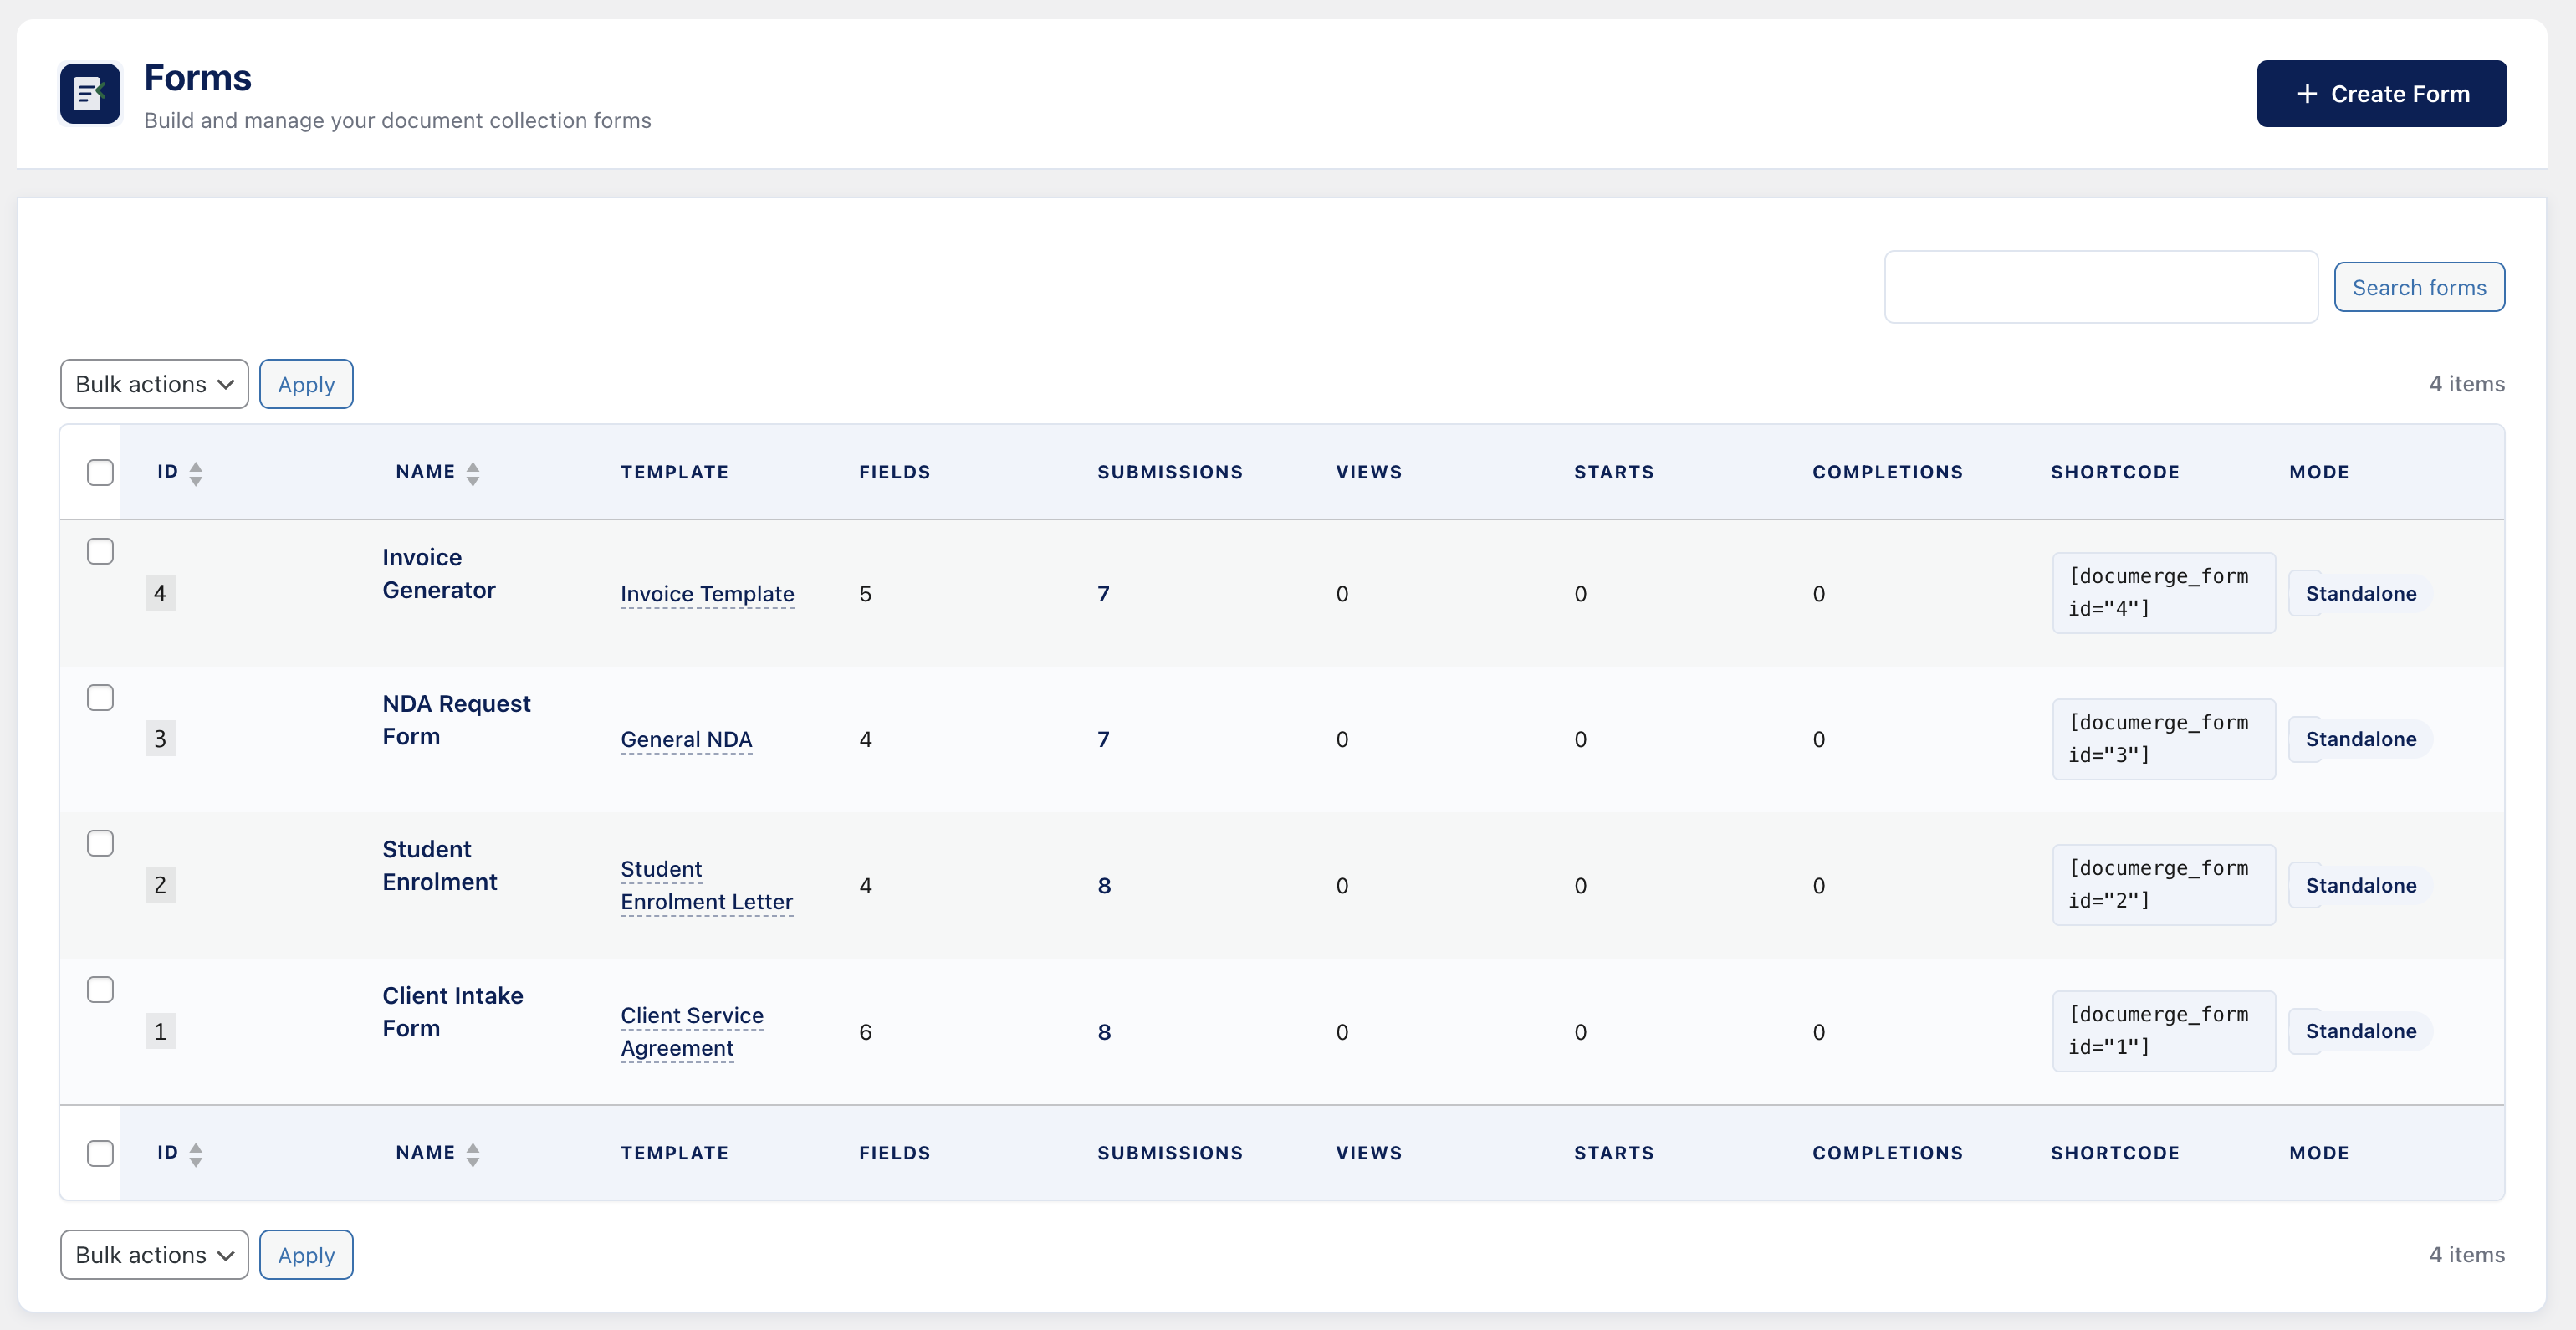Sort the table by the ID column arrows
Screen dimensions: 2576x1330
[x=196, y=471]
